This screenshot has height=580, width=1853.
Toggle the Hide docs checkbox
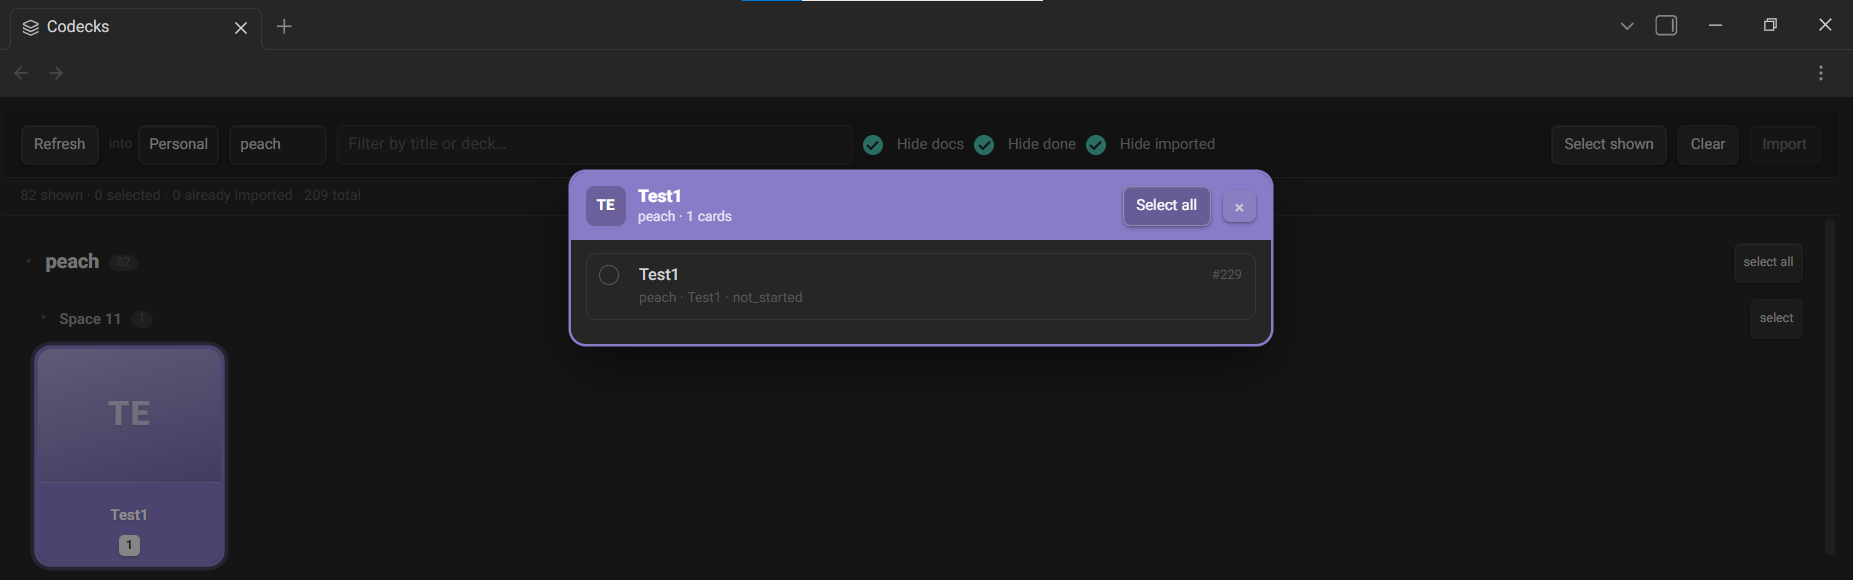point(873,145)
